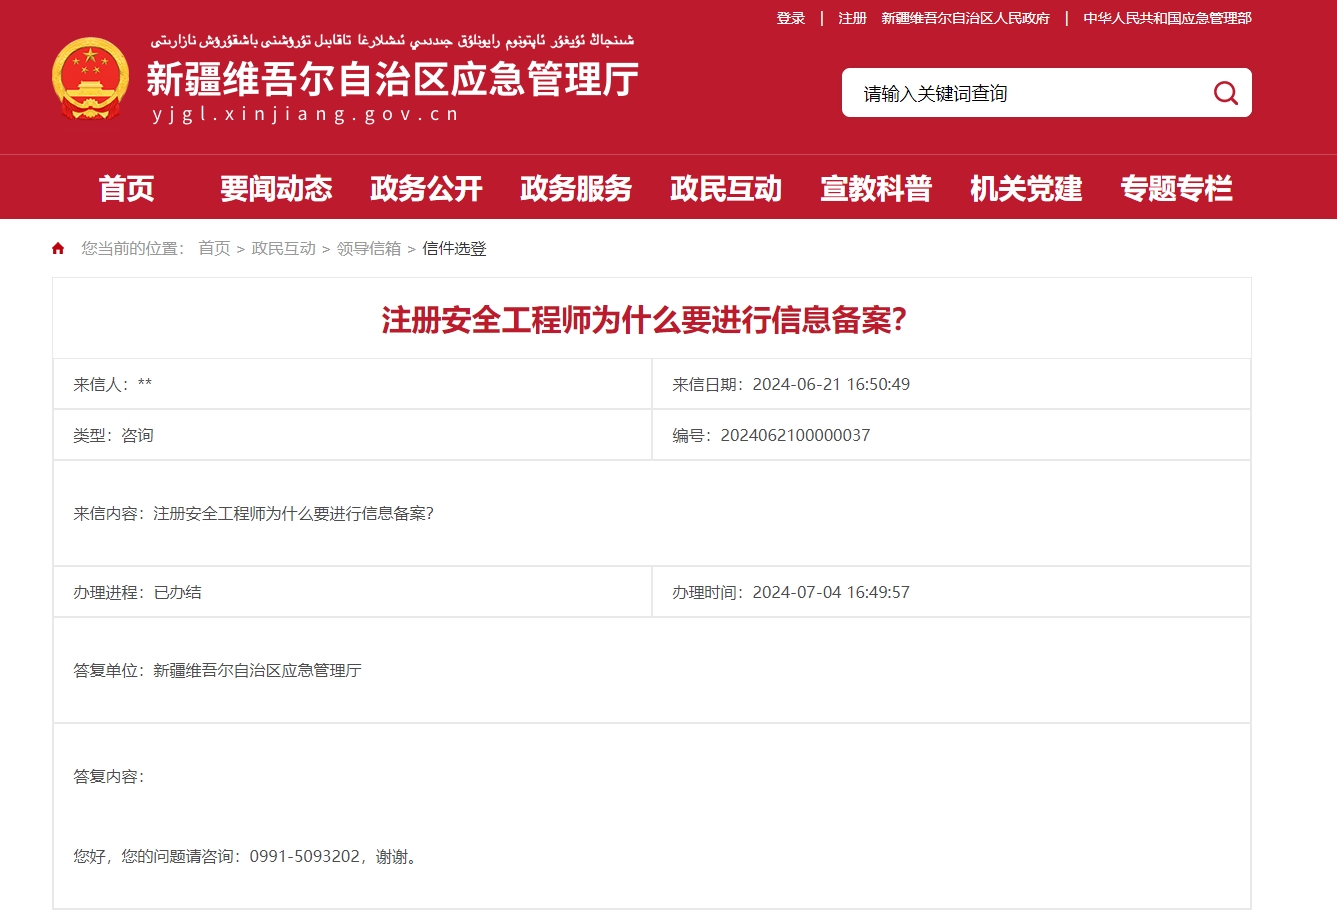Select the 宣教科普 menu item

pos(876,188)
